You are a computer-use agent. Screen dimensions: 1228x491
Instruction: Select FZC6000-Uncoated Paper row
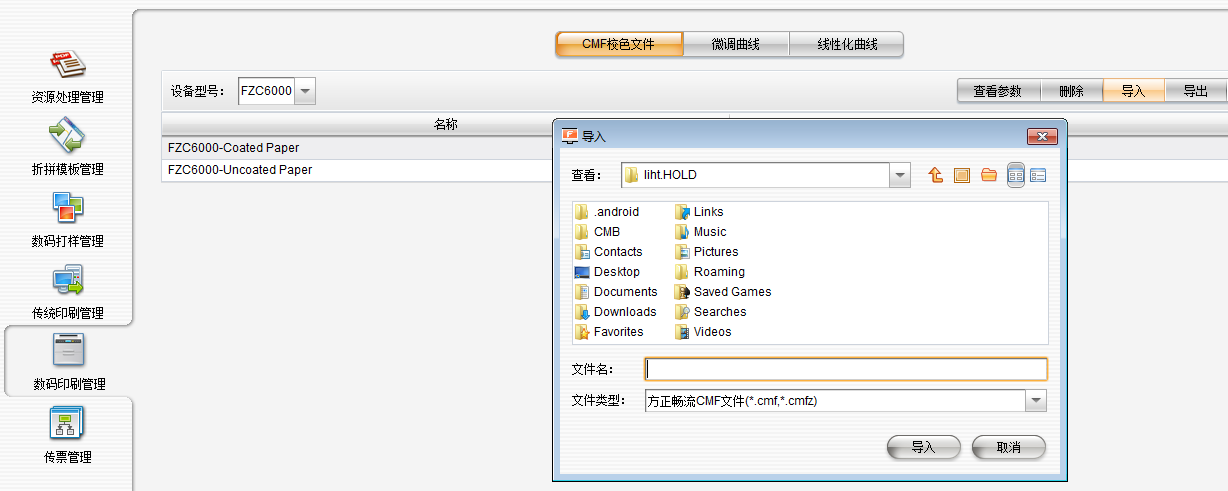click(x=240, y=170)
